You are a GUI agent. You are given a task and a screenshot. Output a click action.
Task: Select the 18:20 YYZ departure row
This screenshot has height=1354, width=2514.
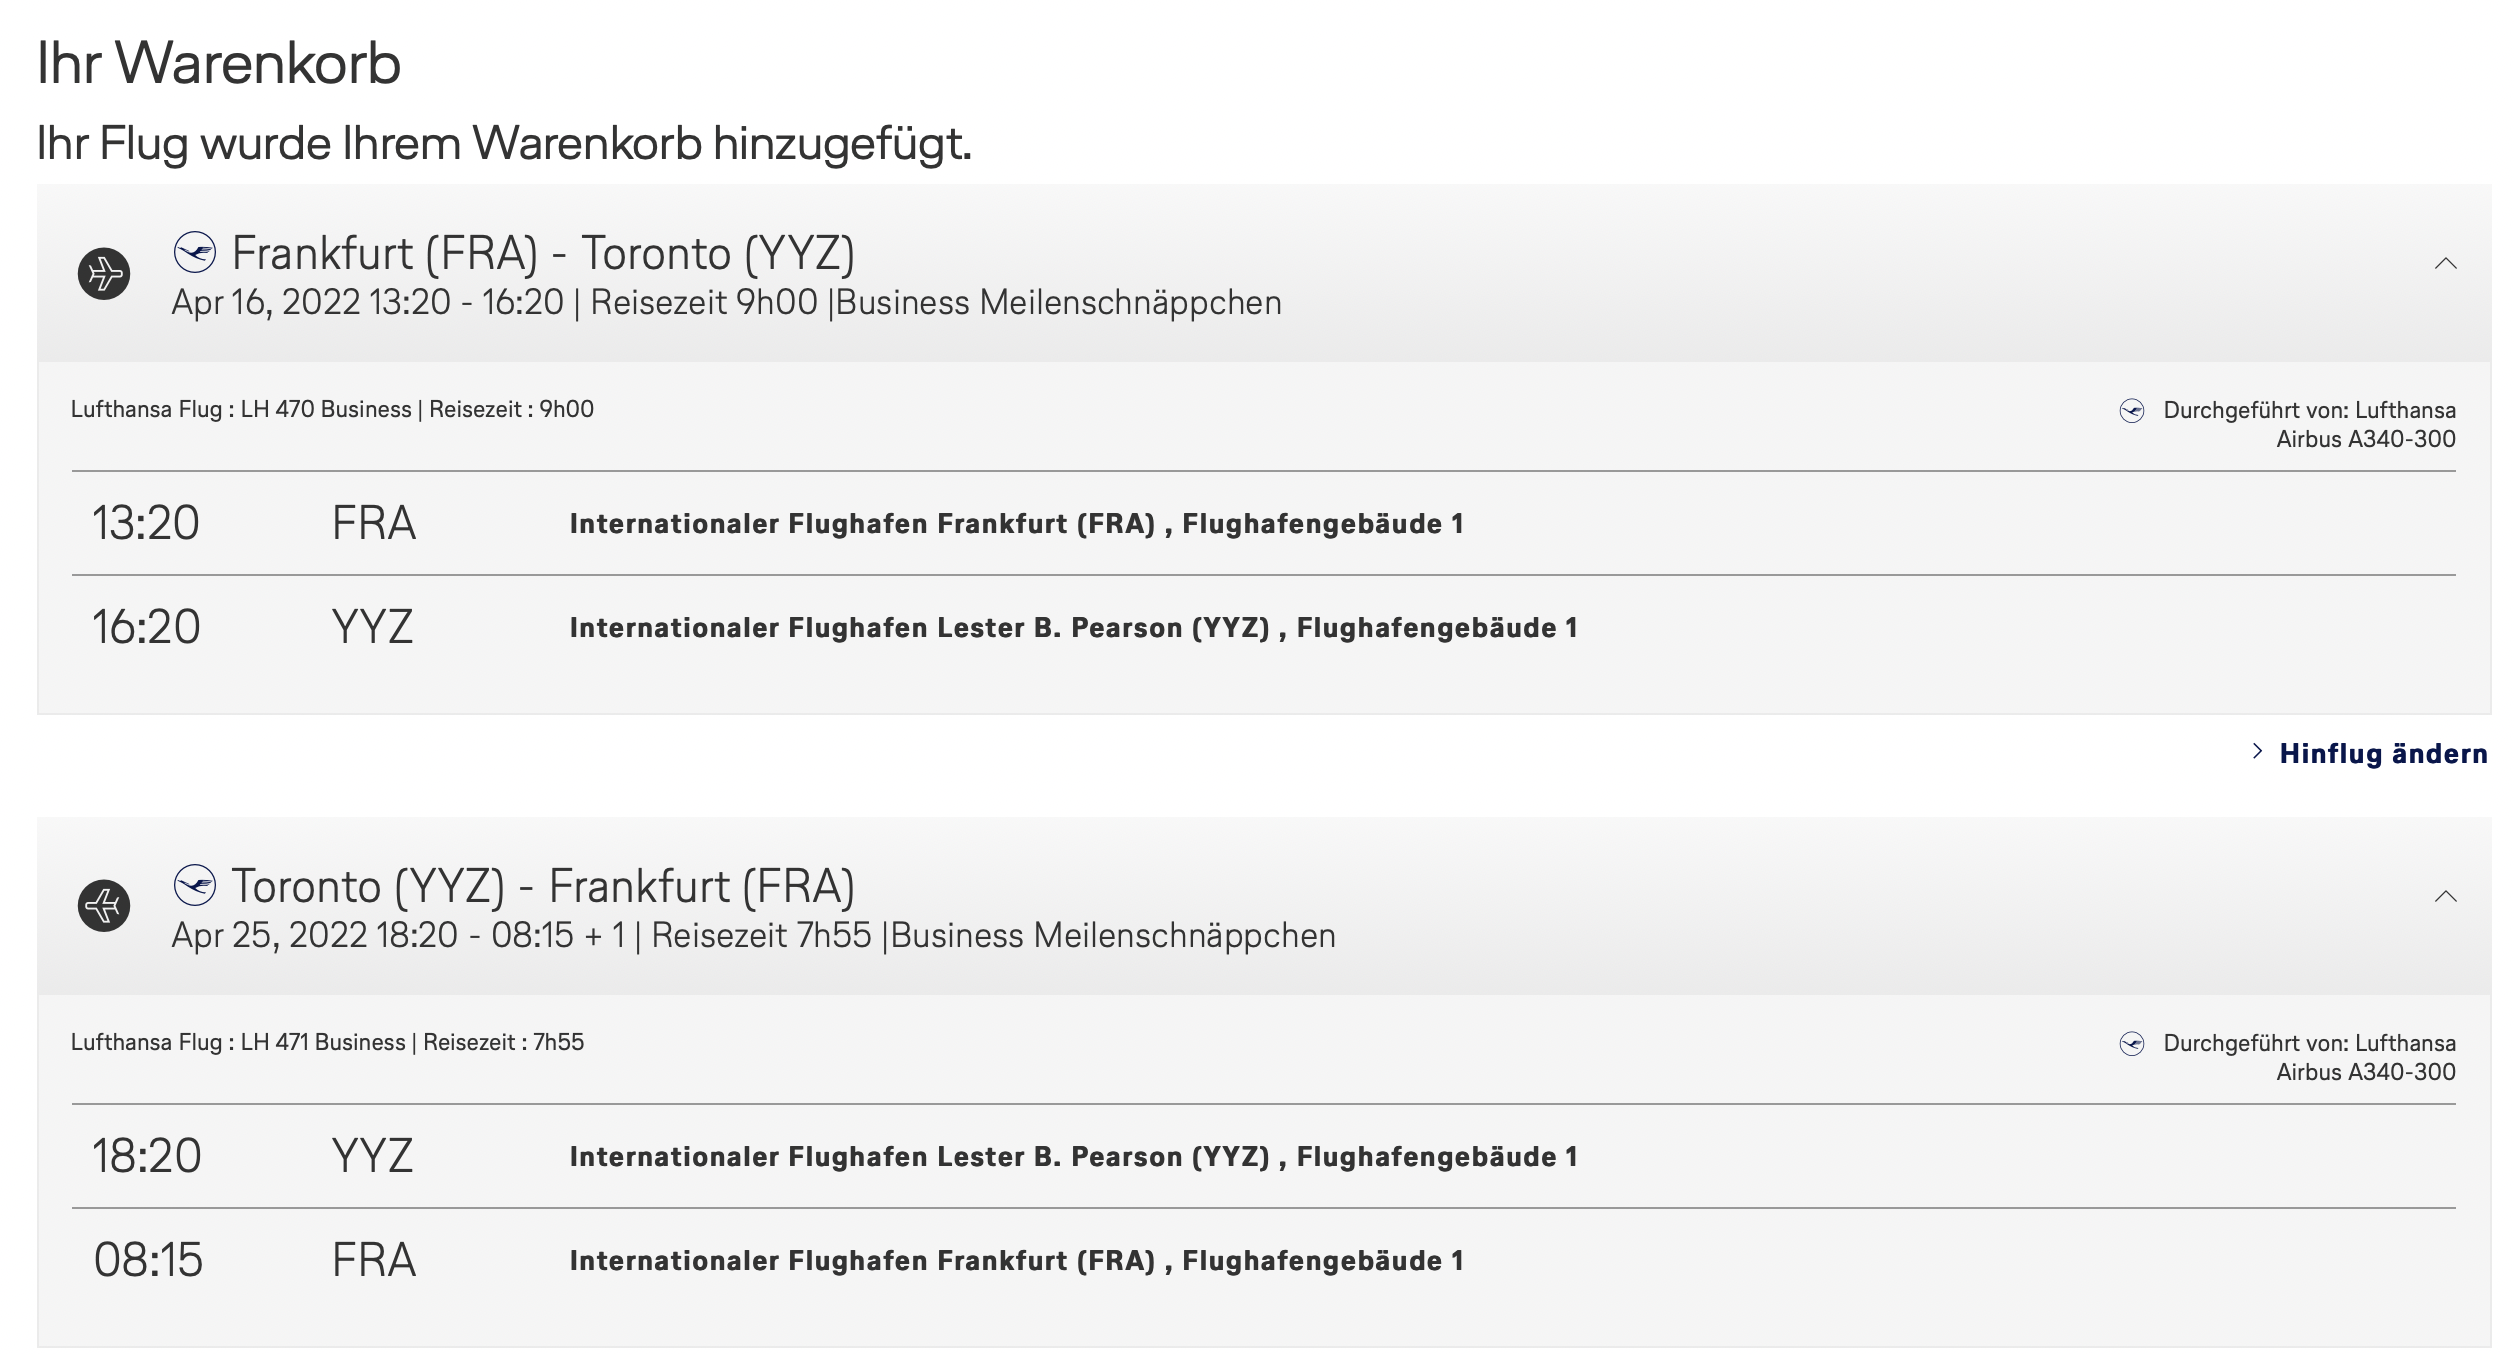tap(1263, 1156)
